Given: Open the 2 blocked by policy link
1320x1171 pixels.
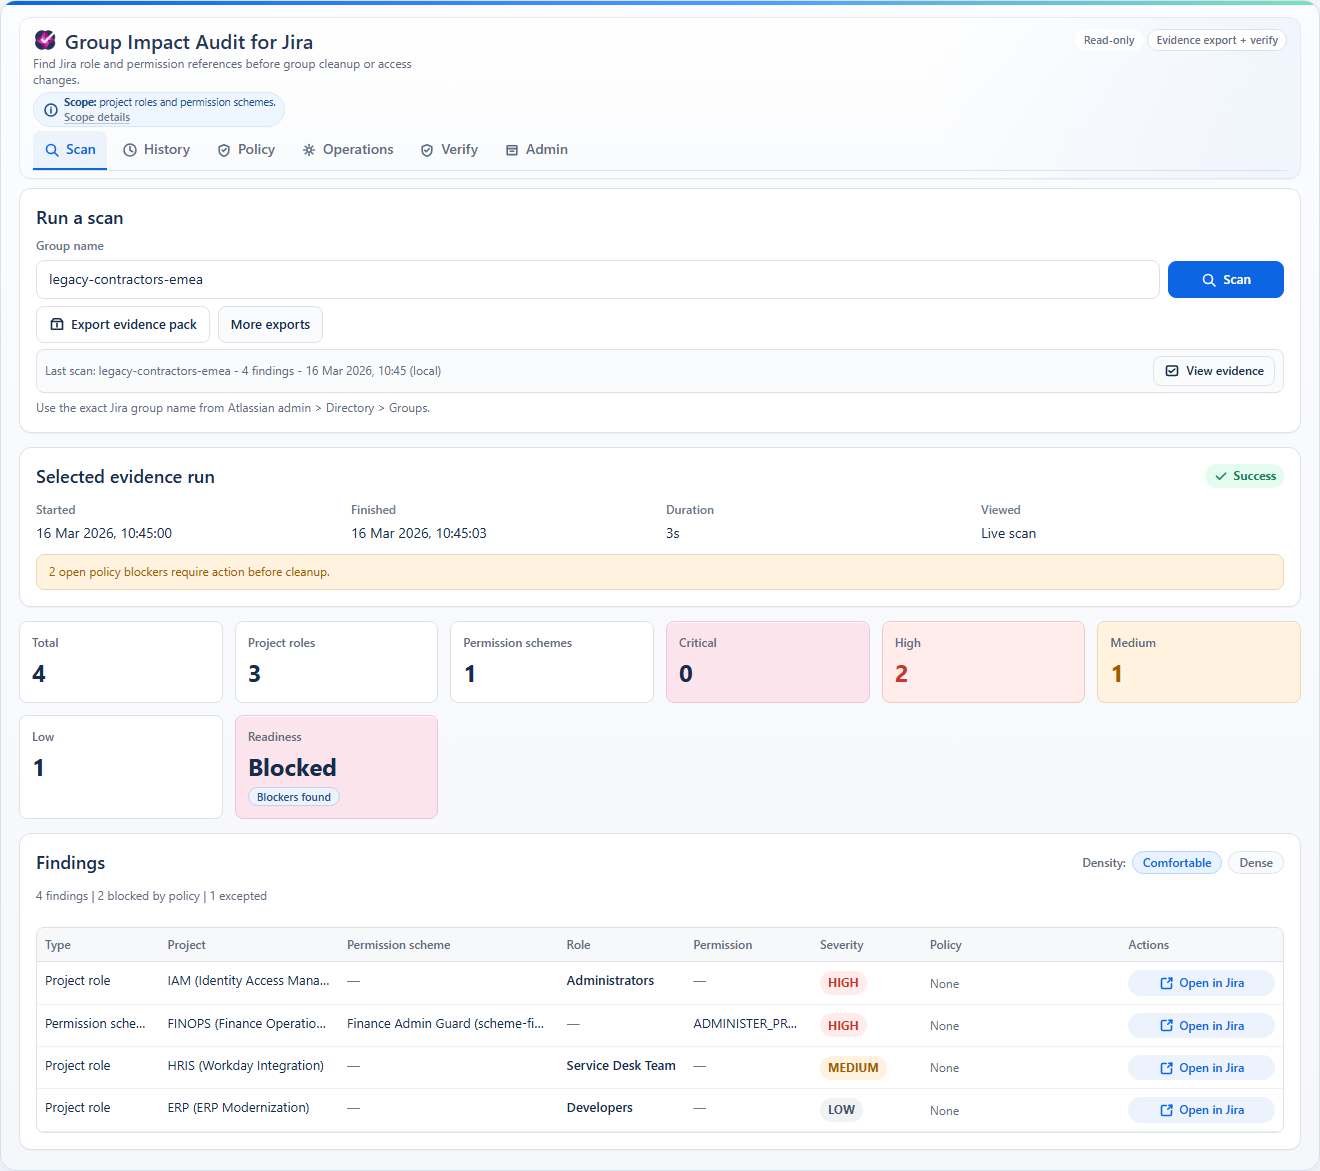Looking at the screenshot, I should (x=148, y=895).
